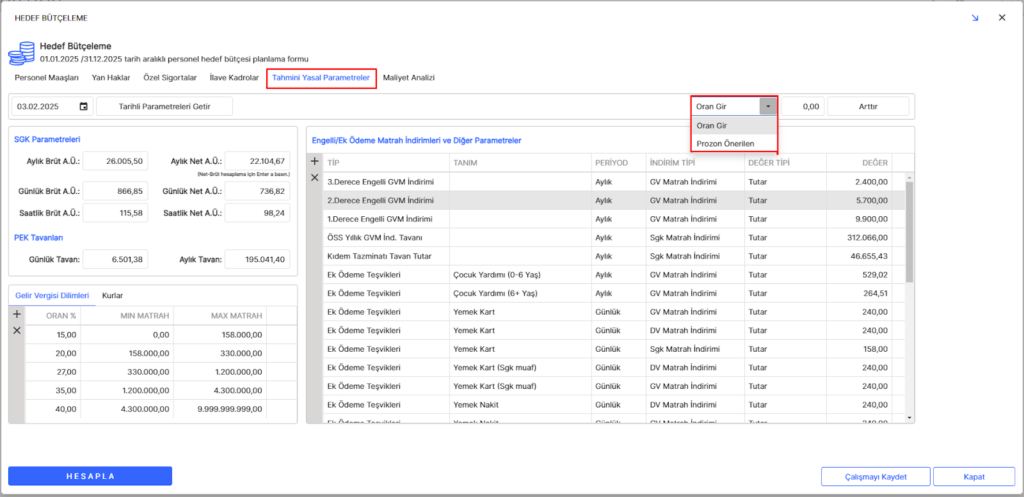Choose Oran Gir option in list
This screenshot has width=1024, height=497.
[712, 125]
